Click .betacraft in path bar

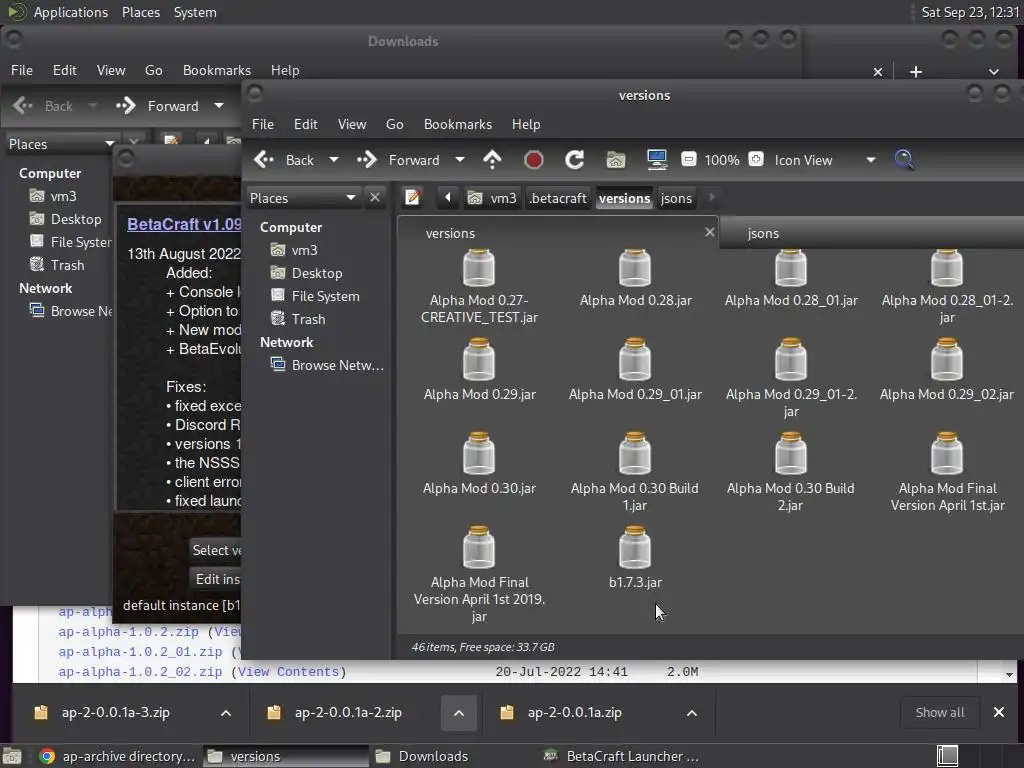(x=558, y=198)
